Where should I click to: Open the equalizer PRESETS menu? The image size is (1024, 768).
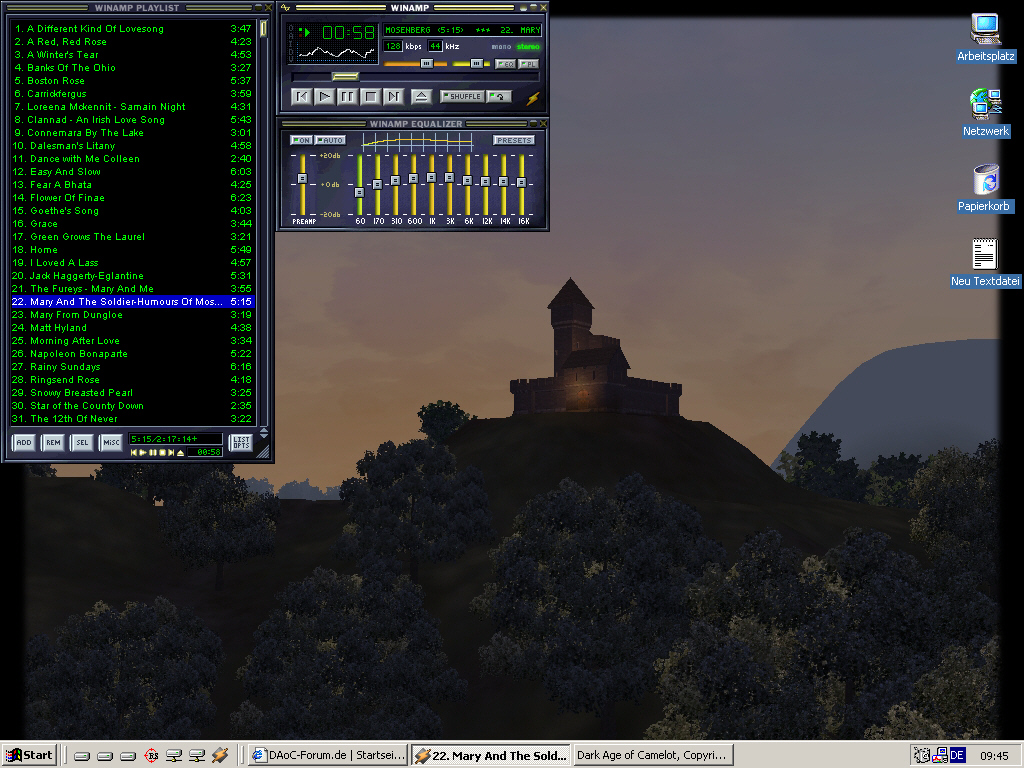tap(513, 140)
